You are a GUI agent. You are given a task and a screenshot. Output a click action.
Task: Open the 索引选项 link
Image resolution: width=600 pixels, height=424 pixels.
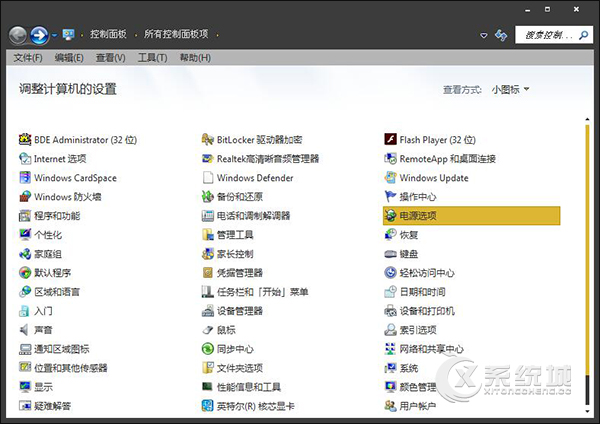click(418, 330)
